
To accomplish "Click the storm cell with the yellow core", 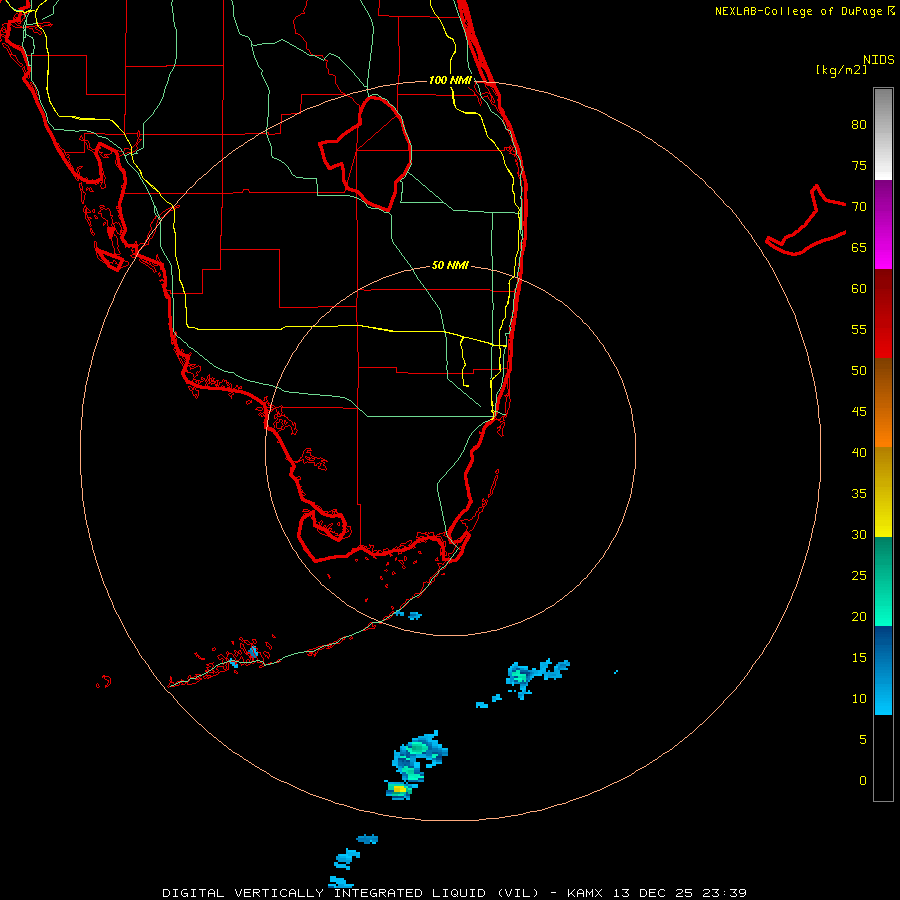I will (x=399, y=790).
